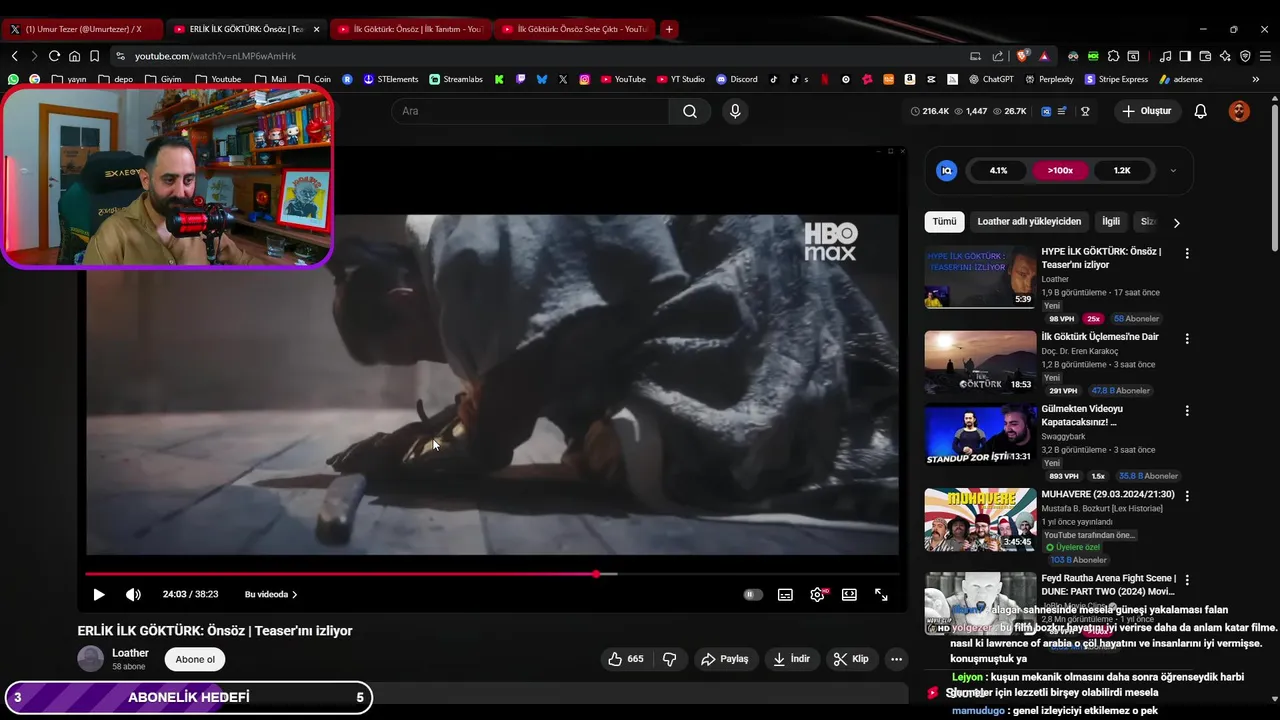The width and height of the screenshot is (1280, 720).
Task: Select the '1.2K' vidIQ pill
Action: point(1122,170)
